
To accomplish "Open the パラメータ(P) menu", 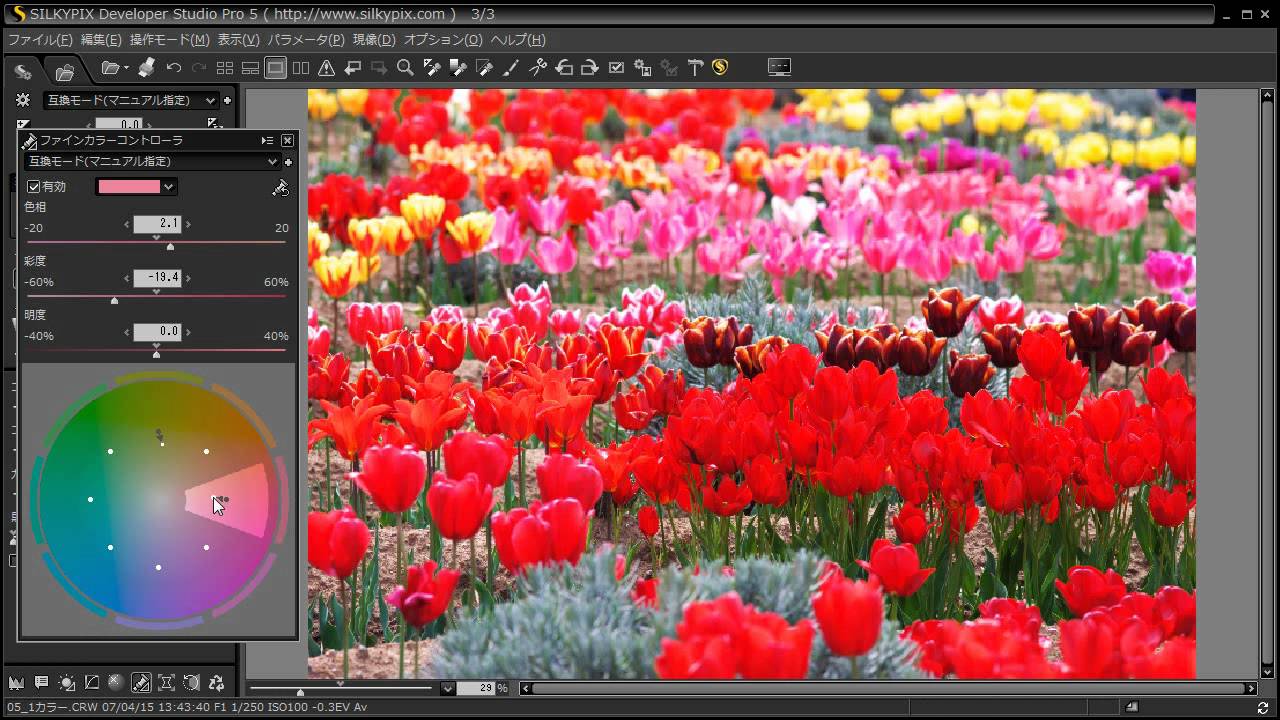I will [306, 40].
